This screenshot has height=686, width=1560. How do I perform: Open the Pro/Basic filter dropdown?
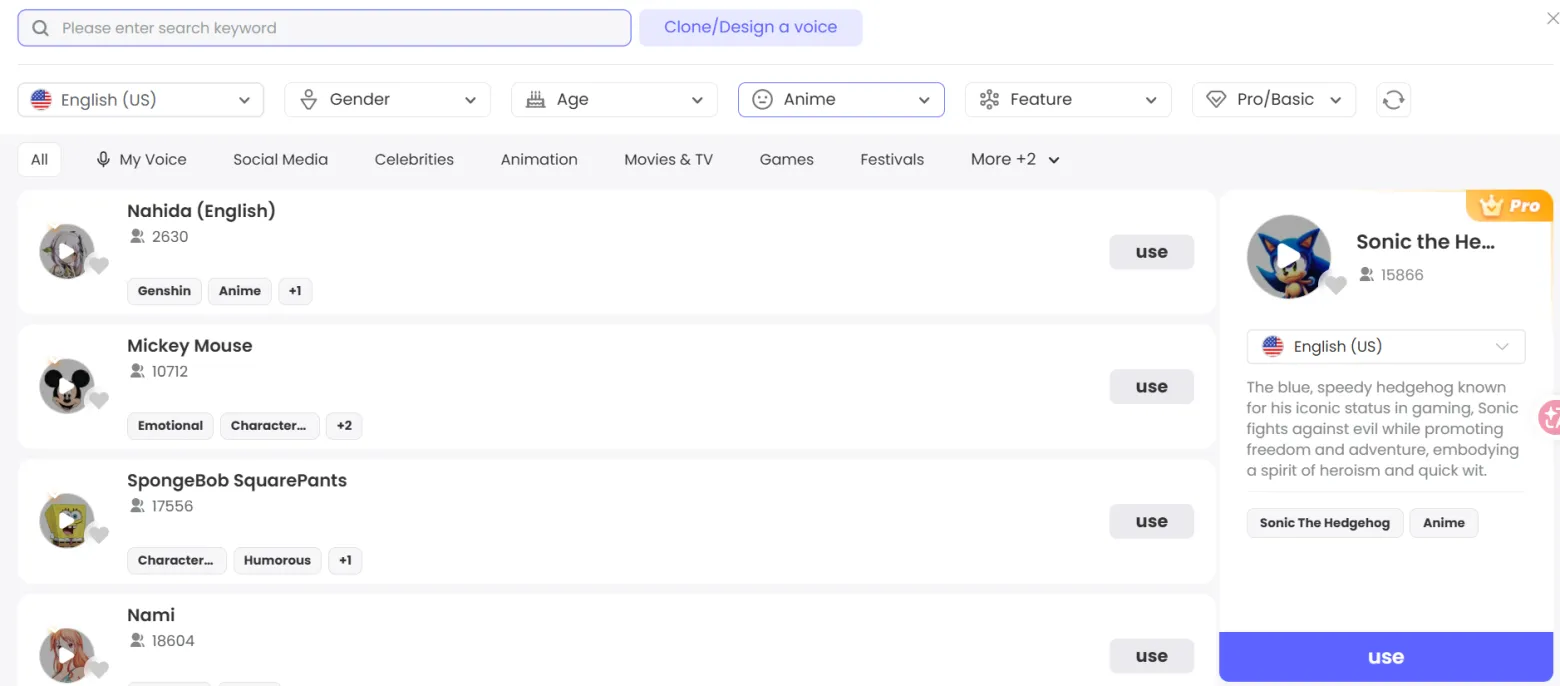pyautogui.click(x=1274, y=99)
